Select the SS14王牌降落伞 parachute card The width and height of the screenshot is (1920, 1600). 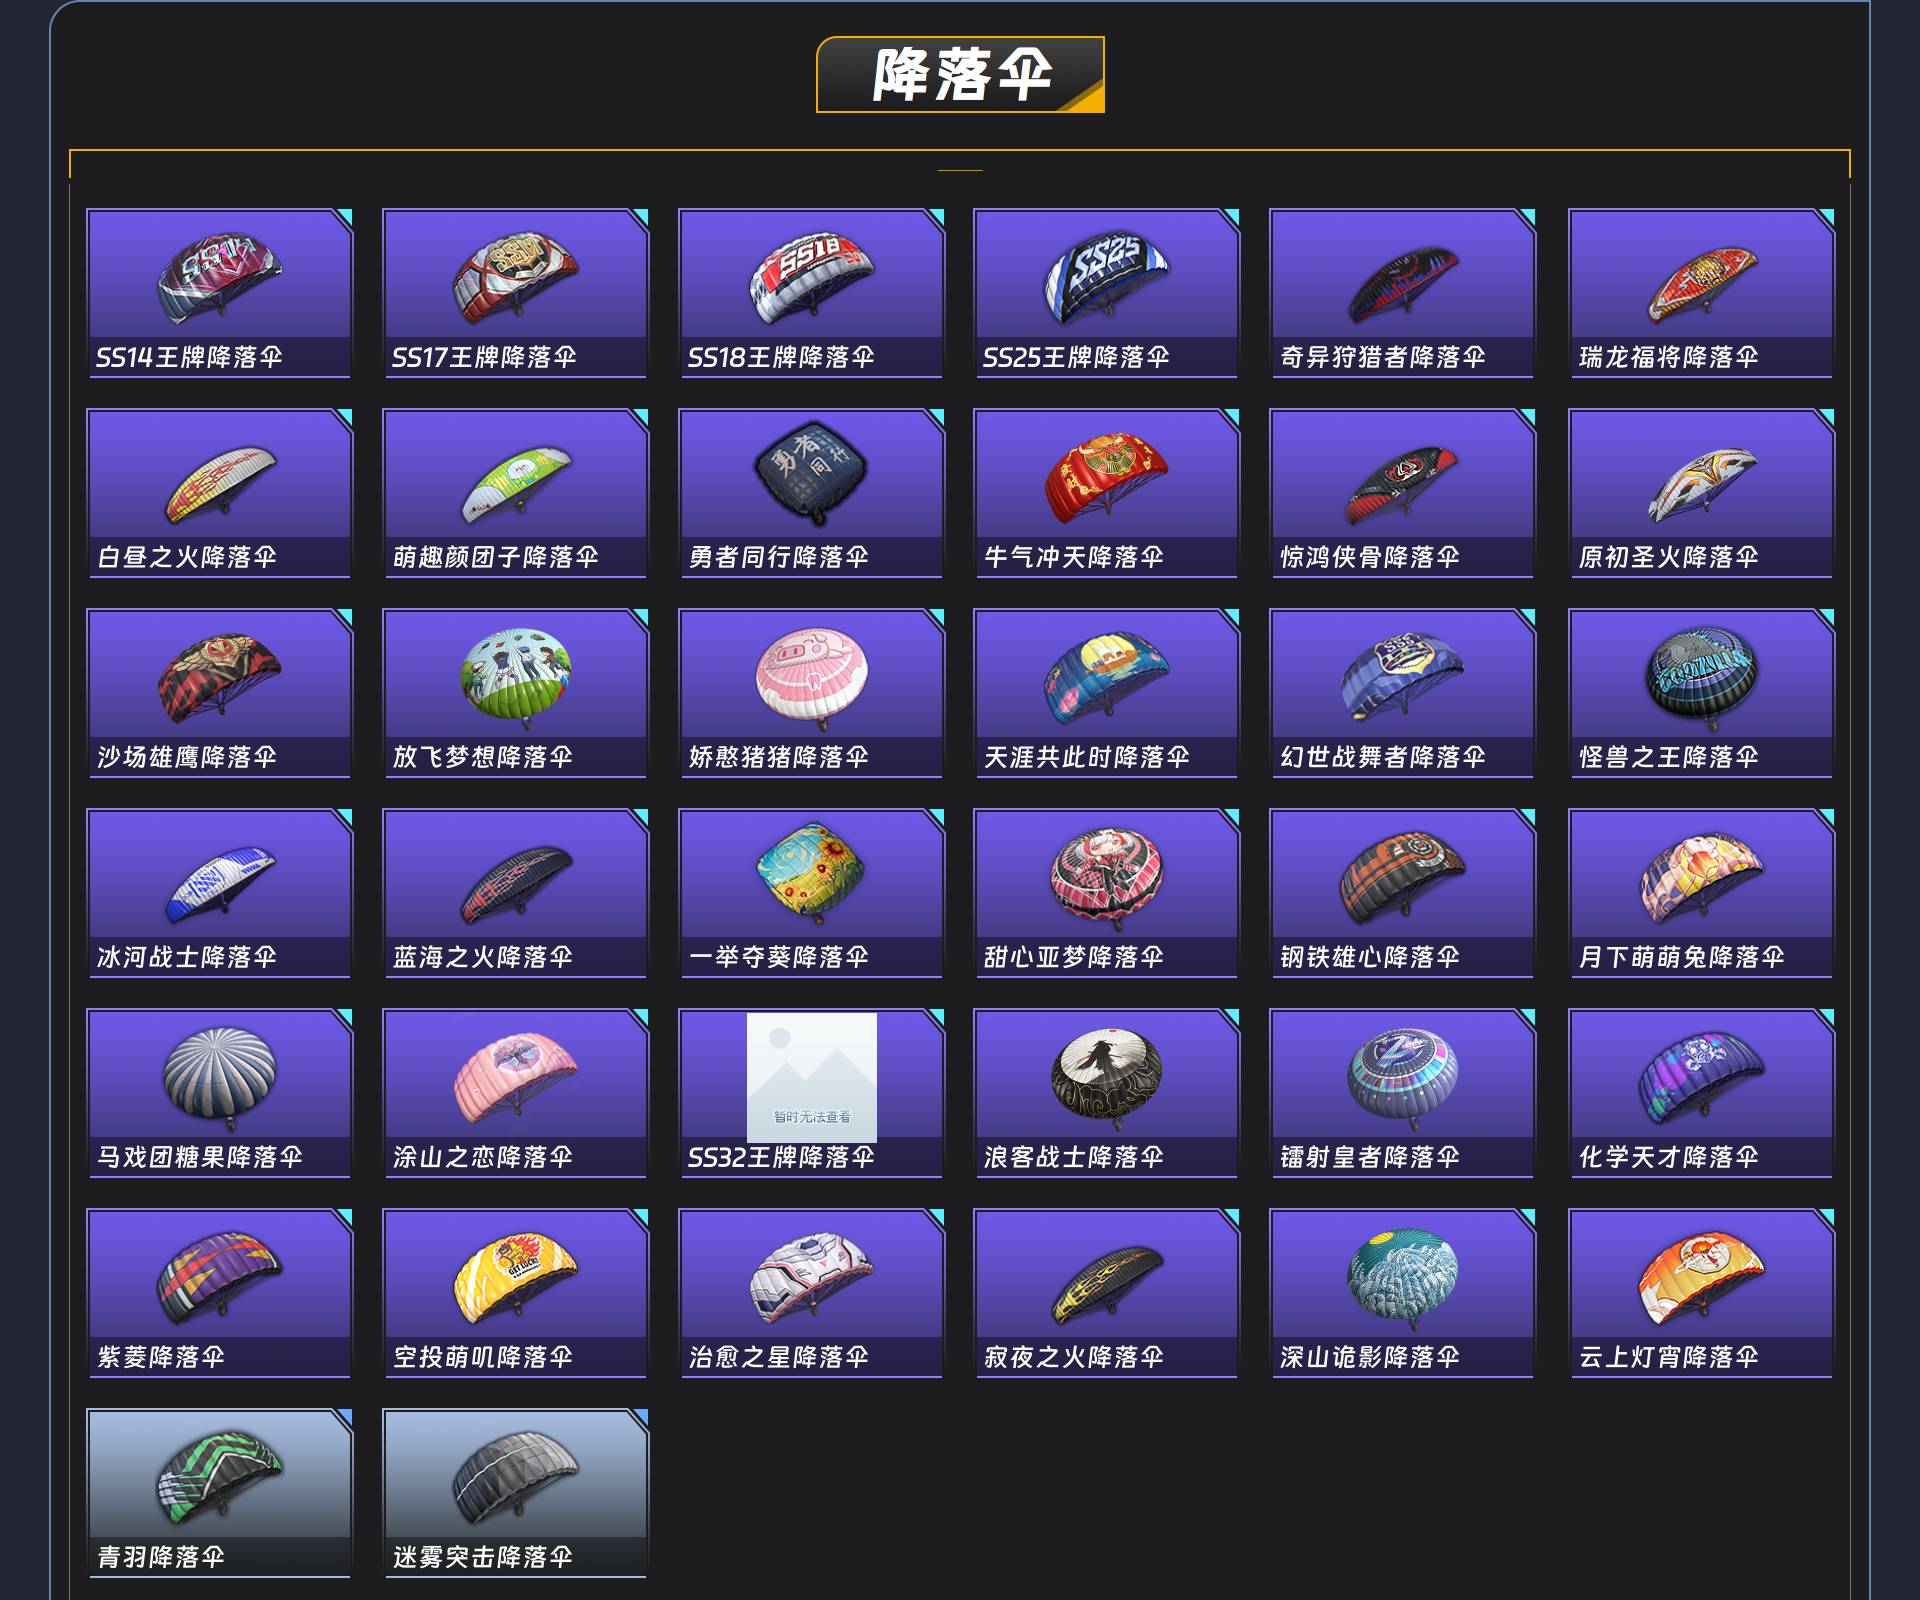[x=220, y=293]
